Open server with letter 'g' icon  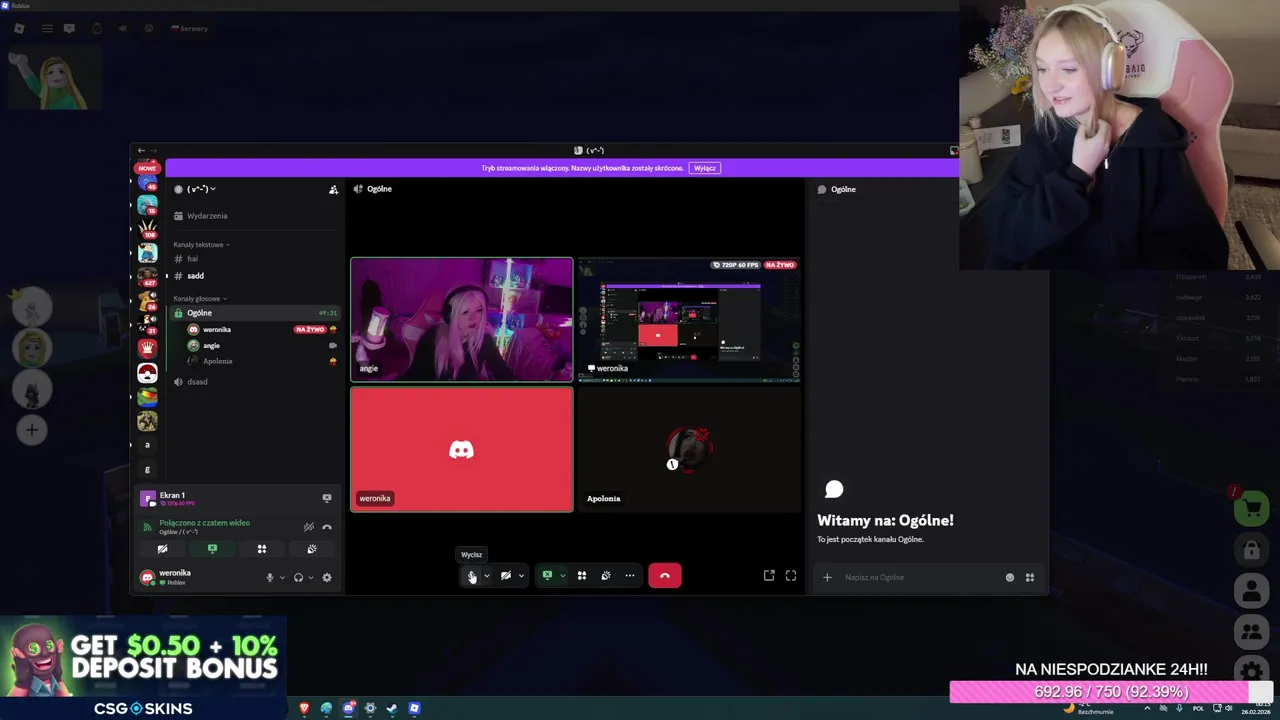pyautogui.click(x=147, y=469)
